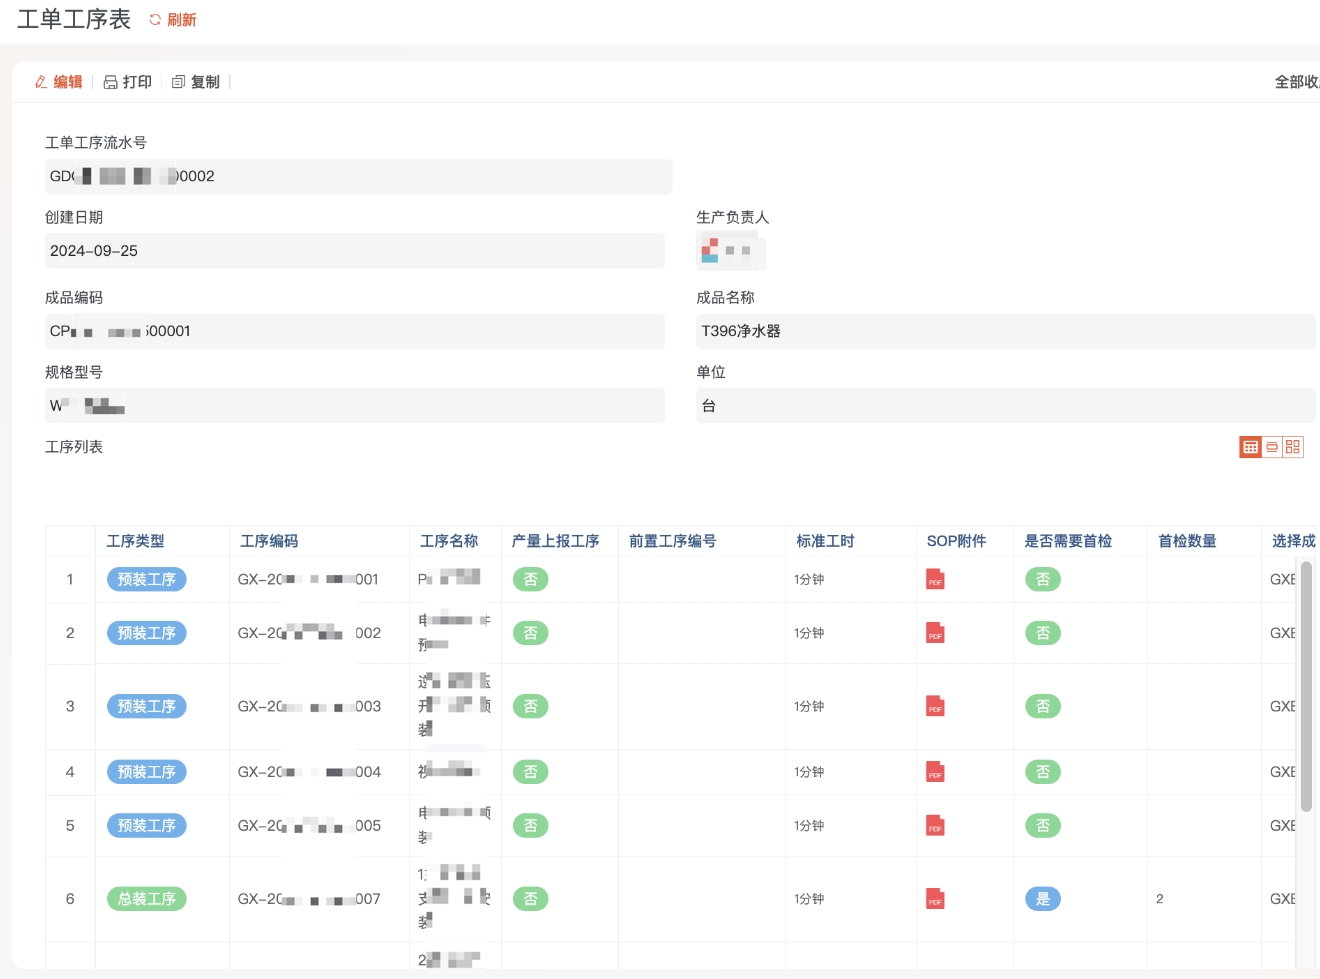This screenshot has width=1320, height=979.
Task: Click the 单位 field showing 台
Action: [1006, 406]
